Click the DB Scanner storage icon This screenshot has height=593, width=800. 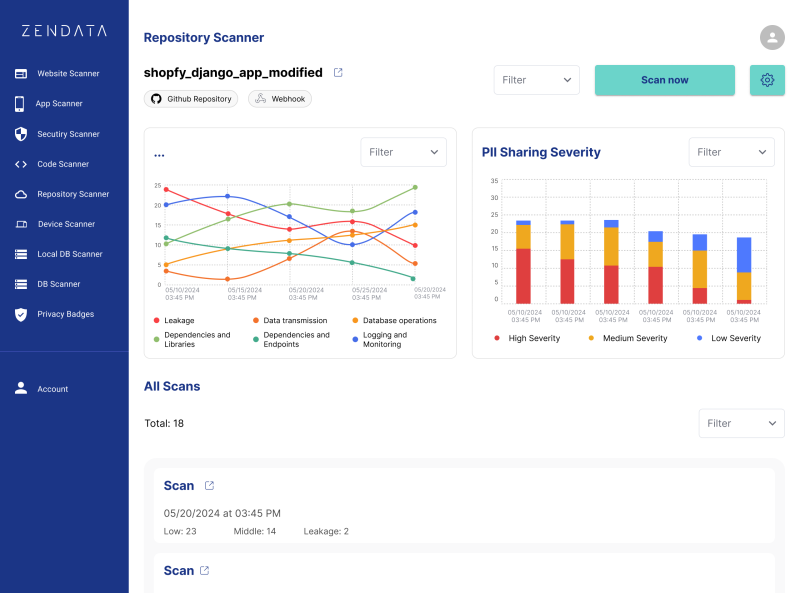(x=21, y=284)
